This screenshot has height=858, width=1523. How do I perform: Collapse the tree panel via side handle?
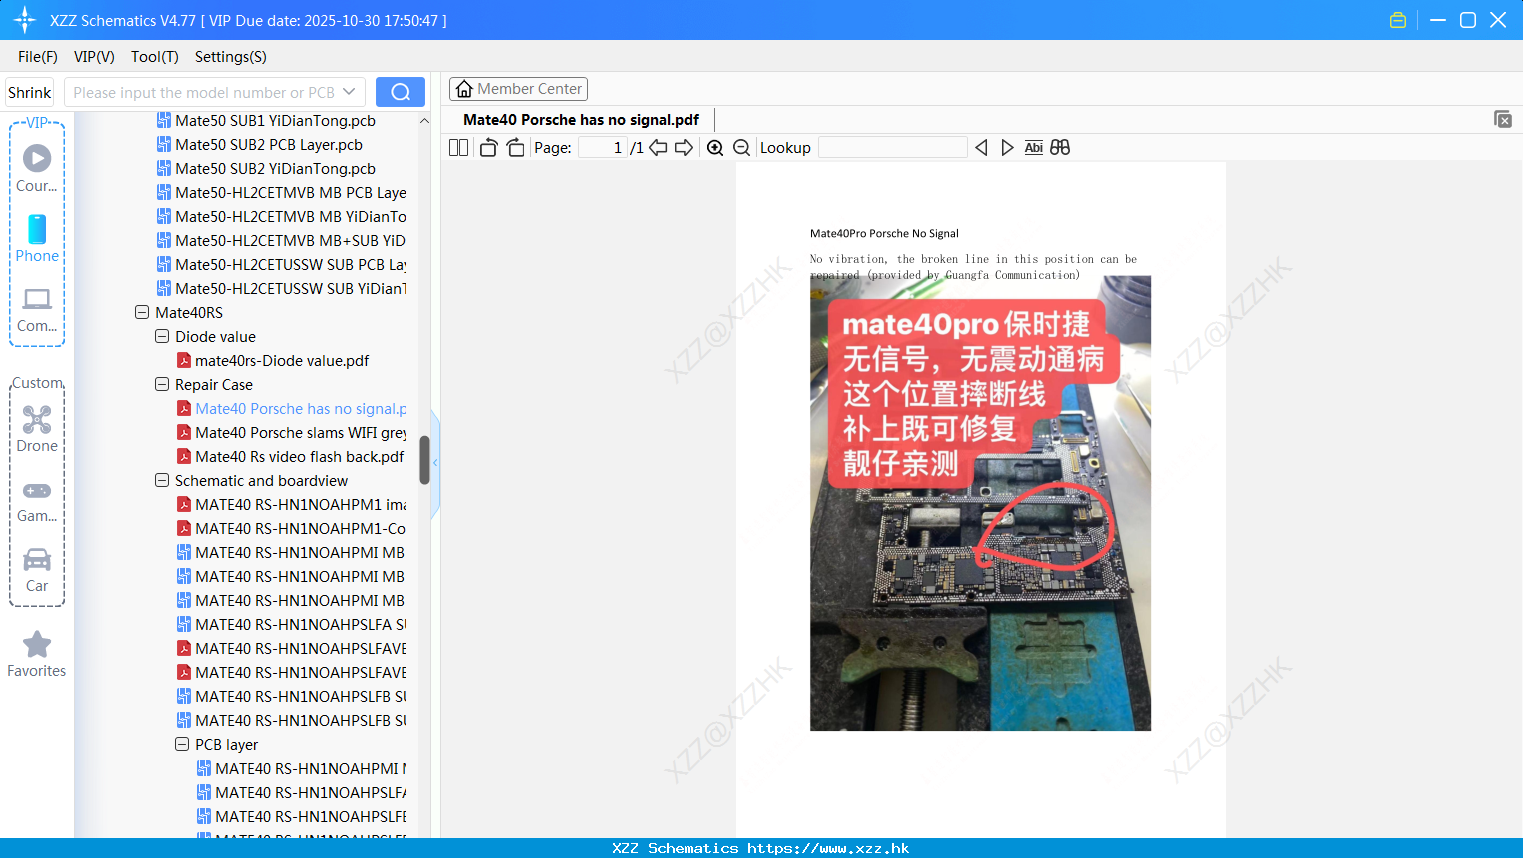coord(435,463)
